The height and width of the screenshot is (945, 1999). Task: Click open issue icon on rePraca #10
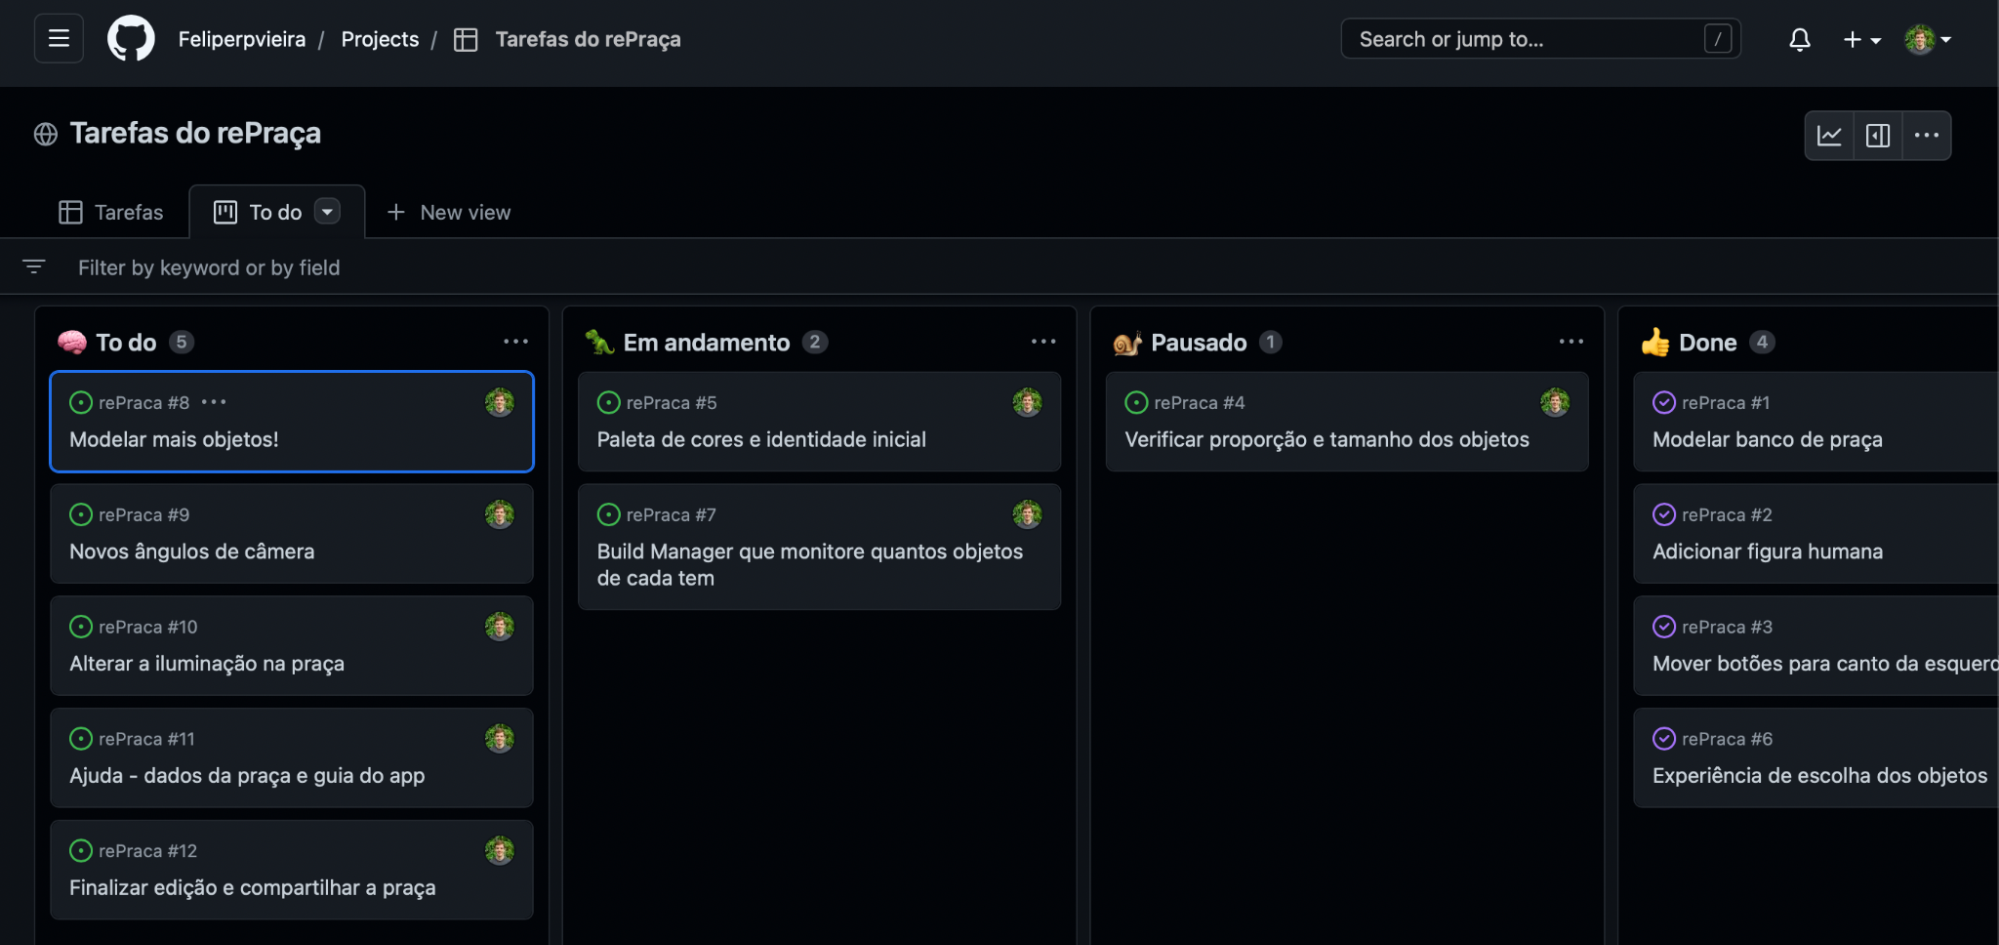click(x=81, y=626)
